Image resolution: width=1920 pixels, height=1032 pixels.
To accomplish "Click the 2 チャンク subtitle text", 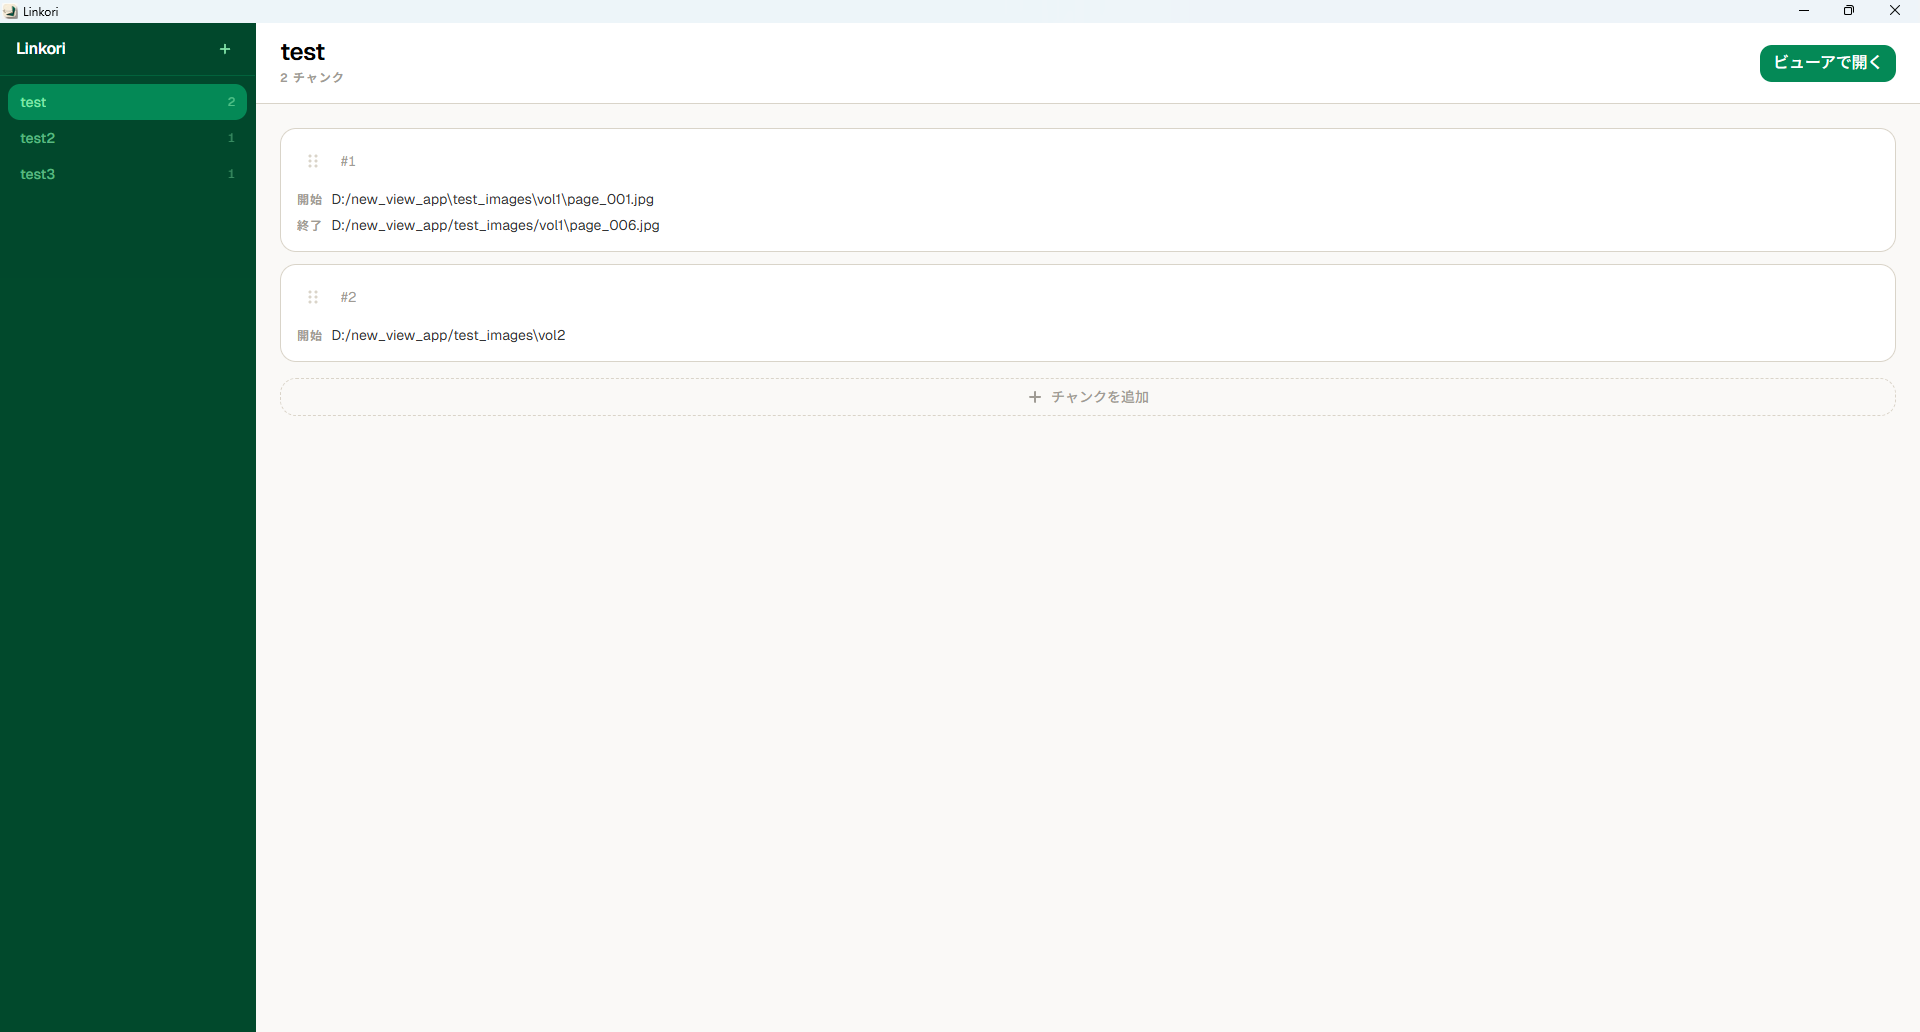I will [x=312, y=78].
